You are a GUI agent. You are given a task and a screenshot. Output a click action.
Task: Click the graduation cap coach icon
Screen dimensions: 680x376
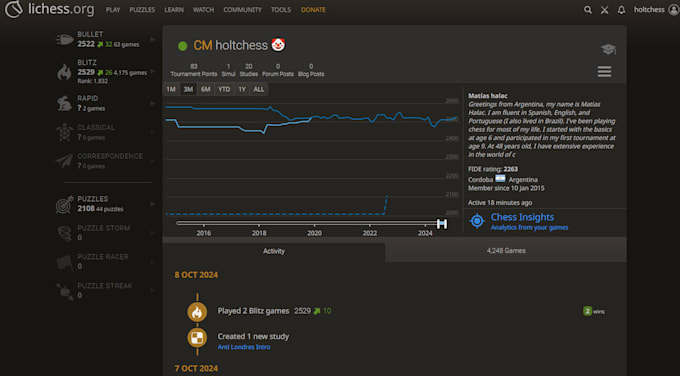coord(608,49)
